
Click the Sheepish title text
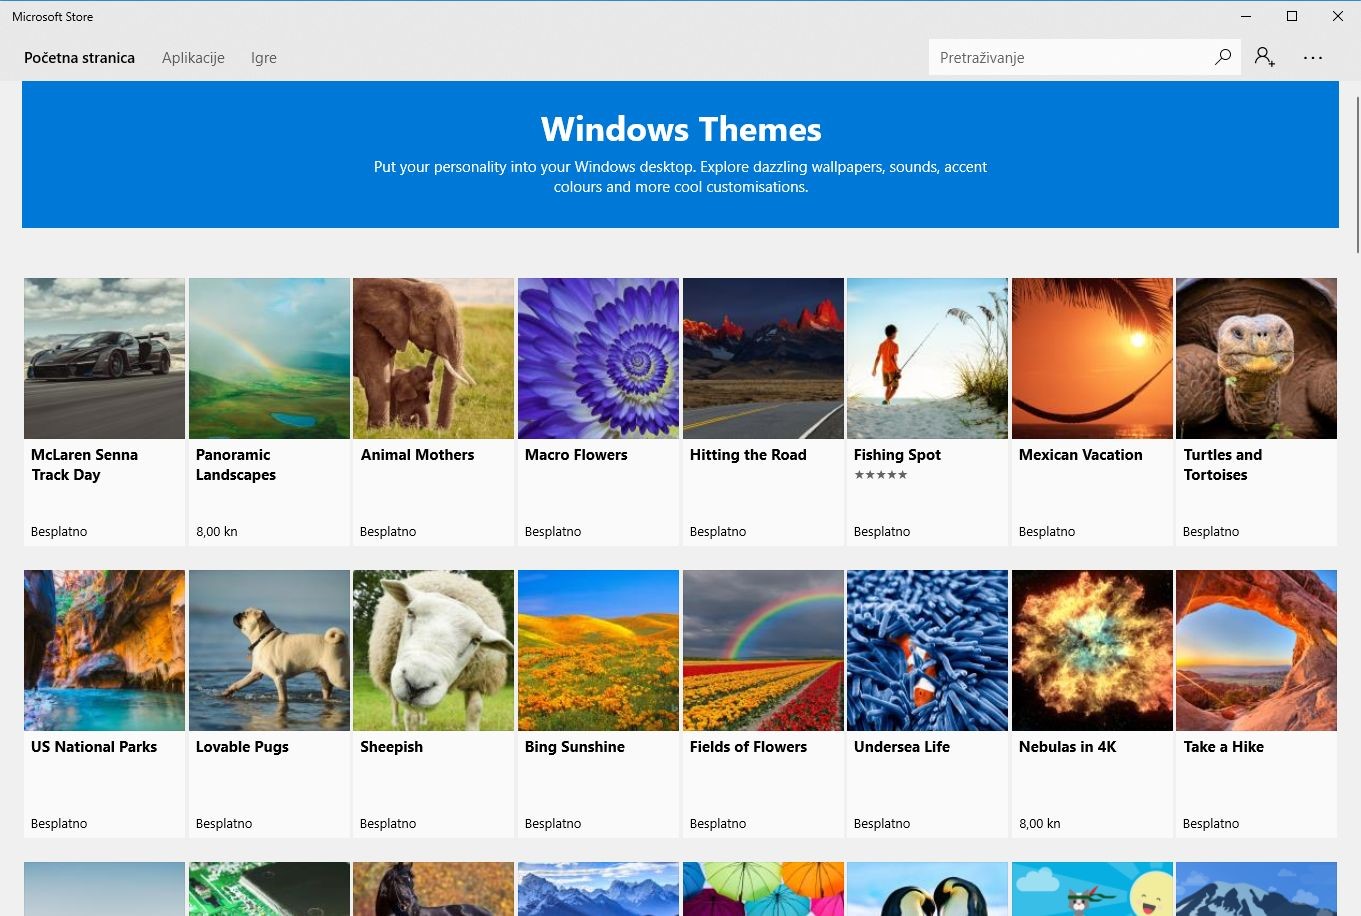(391, 746)
